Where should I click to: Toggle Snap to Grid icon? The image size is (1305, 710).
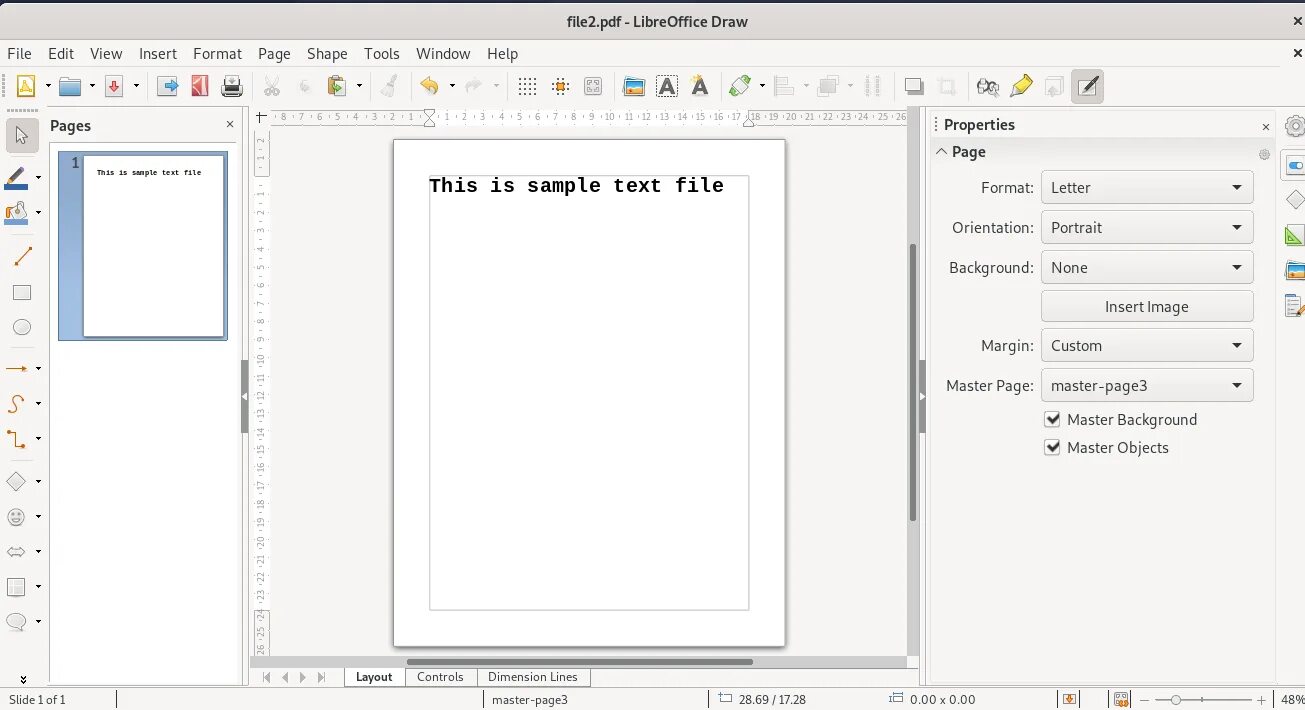(x=560, y=86)
